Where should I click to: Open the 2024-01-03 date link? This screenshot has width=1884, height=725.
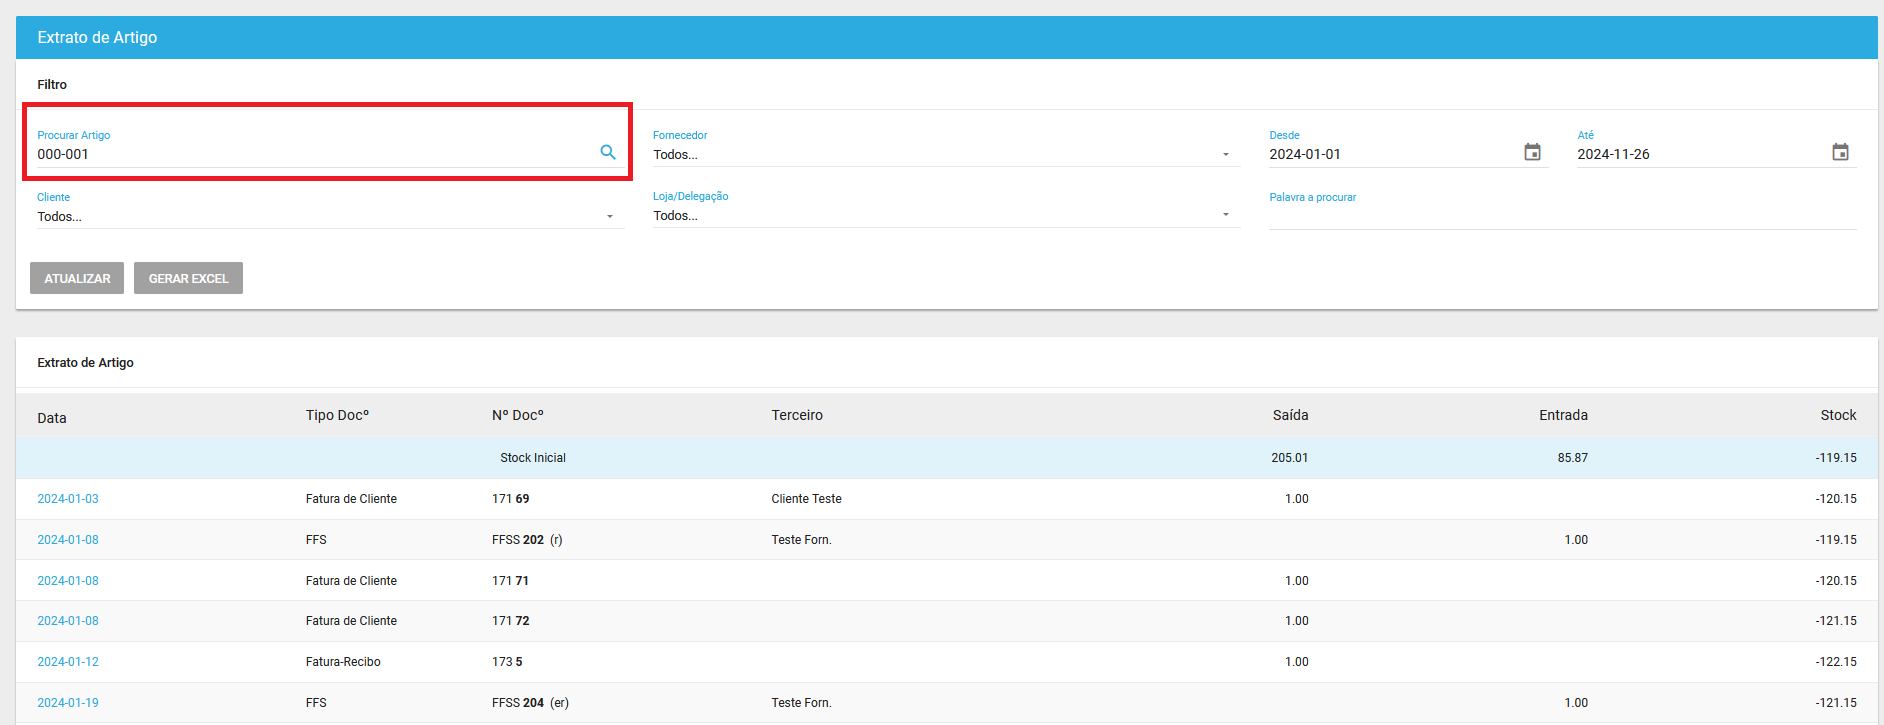point(68,499)
